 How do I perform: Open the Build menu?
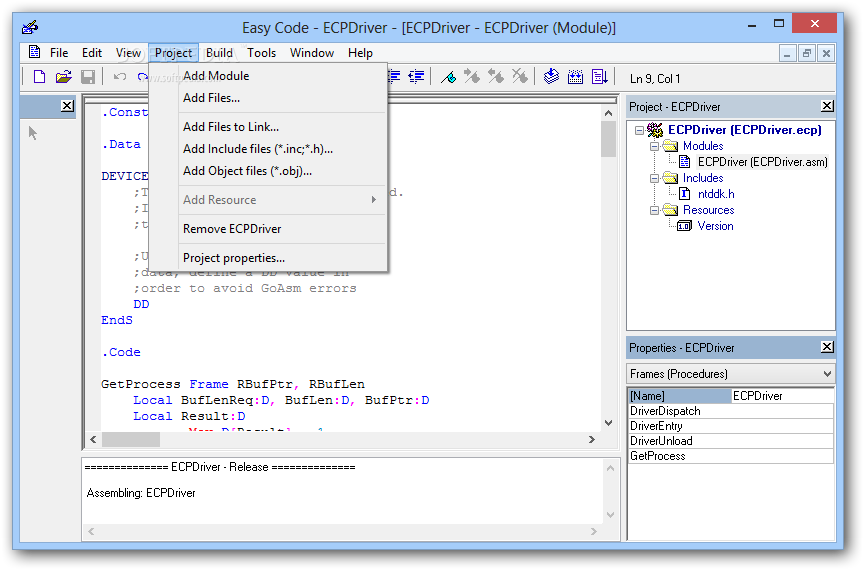219,53
